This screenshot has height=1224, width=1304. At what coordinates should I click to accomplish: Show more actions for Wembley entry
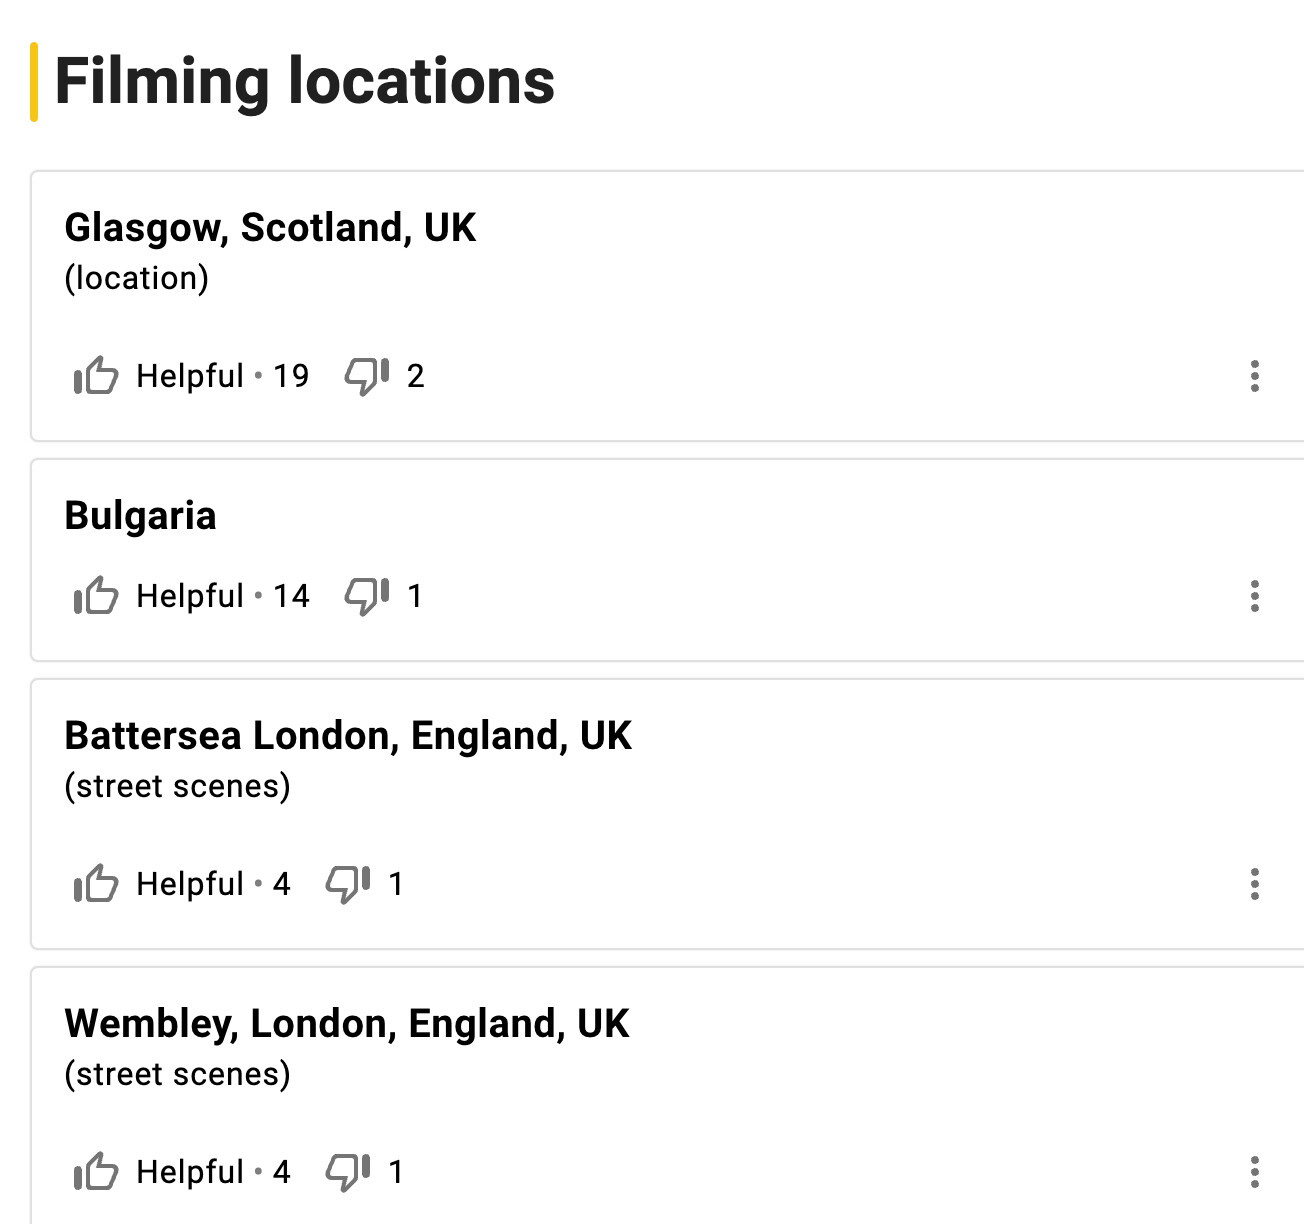(1254, 1172)
